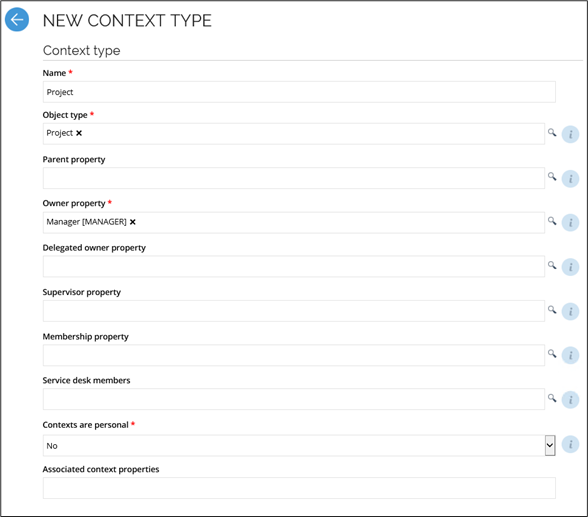Show info for Contexts are personal

[570, 444]
